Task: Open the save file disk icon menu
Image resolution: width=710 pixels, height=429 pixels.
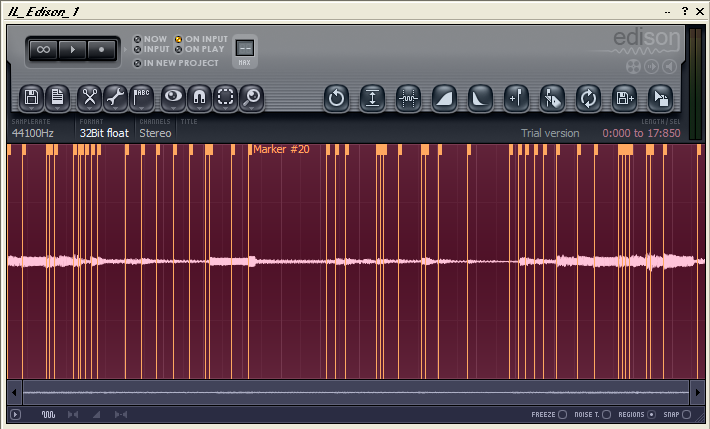Action: (x=31, y=97)
